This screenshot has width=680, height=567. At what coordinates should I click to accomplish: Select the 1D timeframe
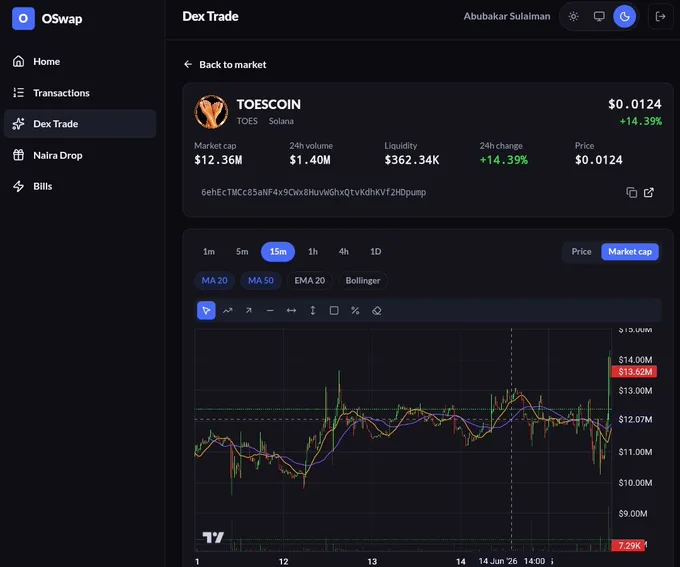click(x=376, y=252)
